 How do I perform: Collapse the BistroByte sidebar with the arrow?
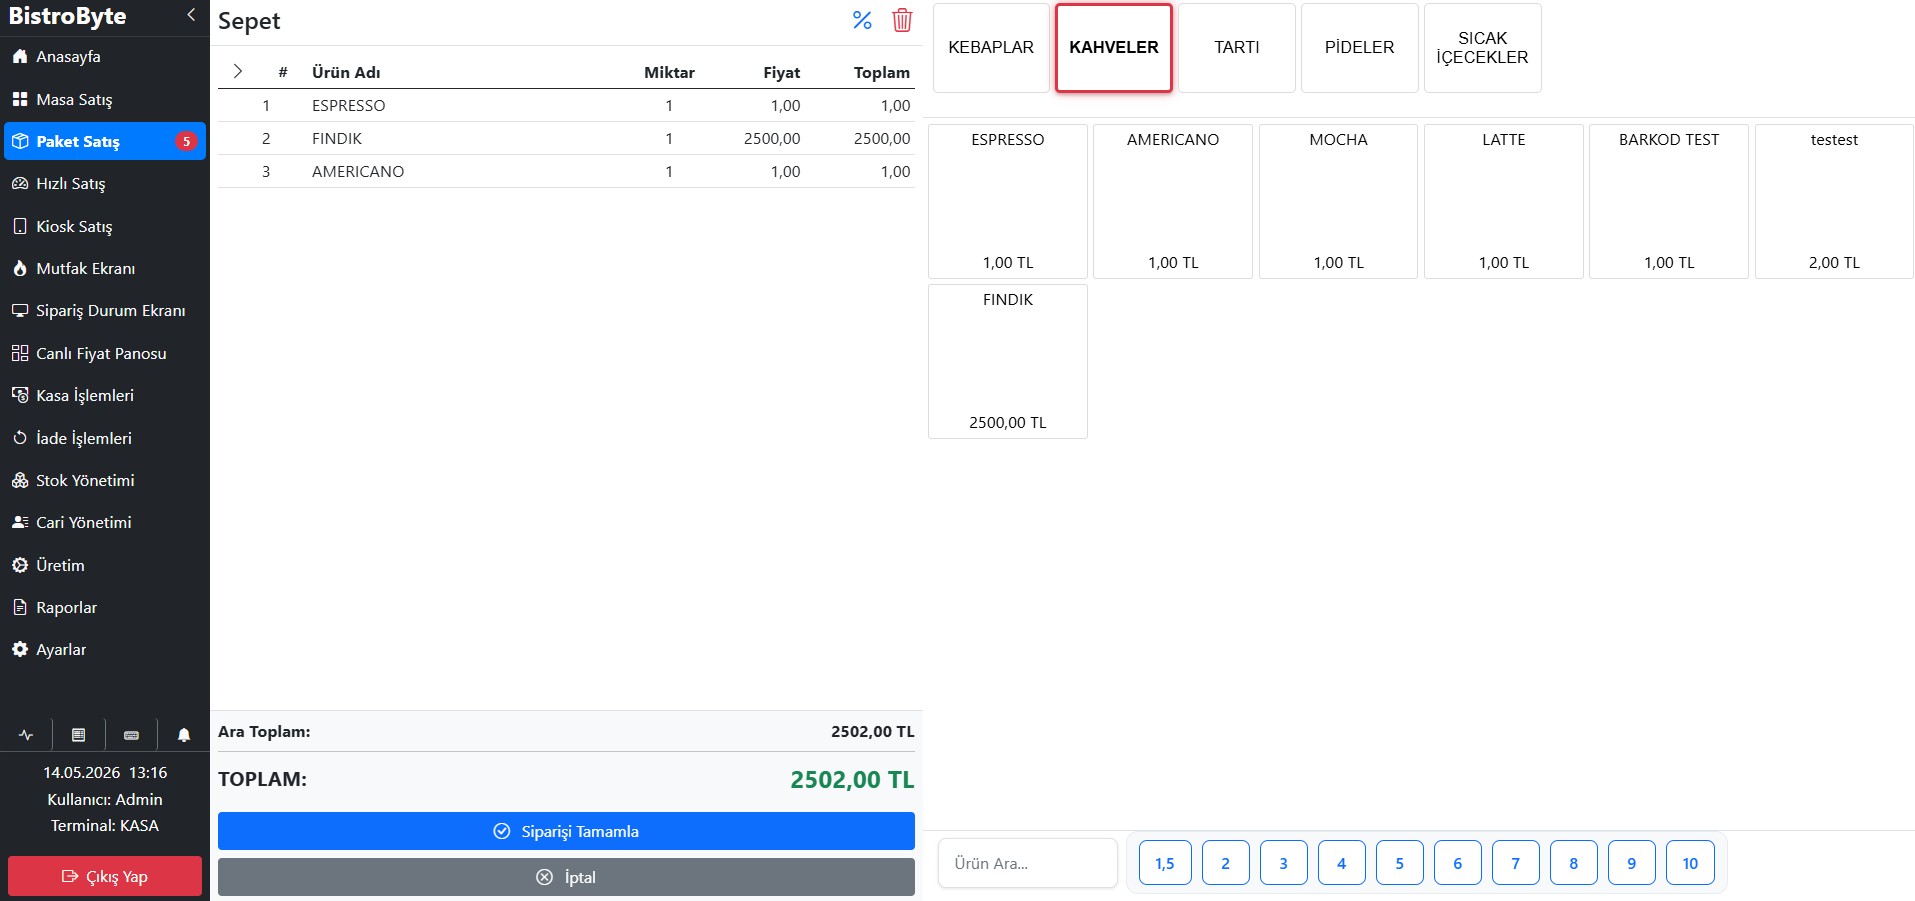(x=191, y=15)
